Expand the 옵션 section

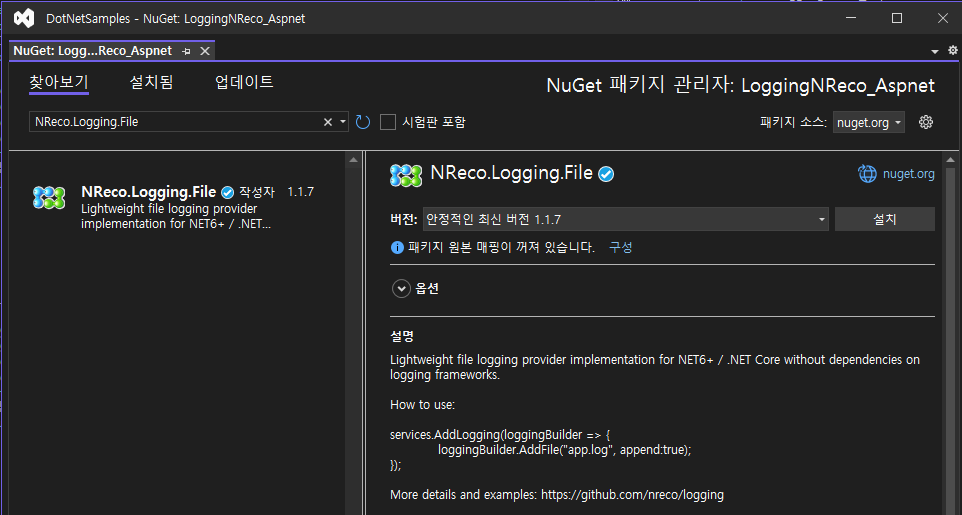(x=401, y=288)
